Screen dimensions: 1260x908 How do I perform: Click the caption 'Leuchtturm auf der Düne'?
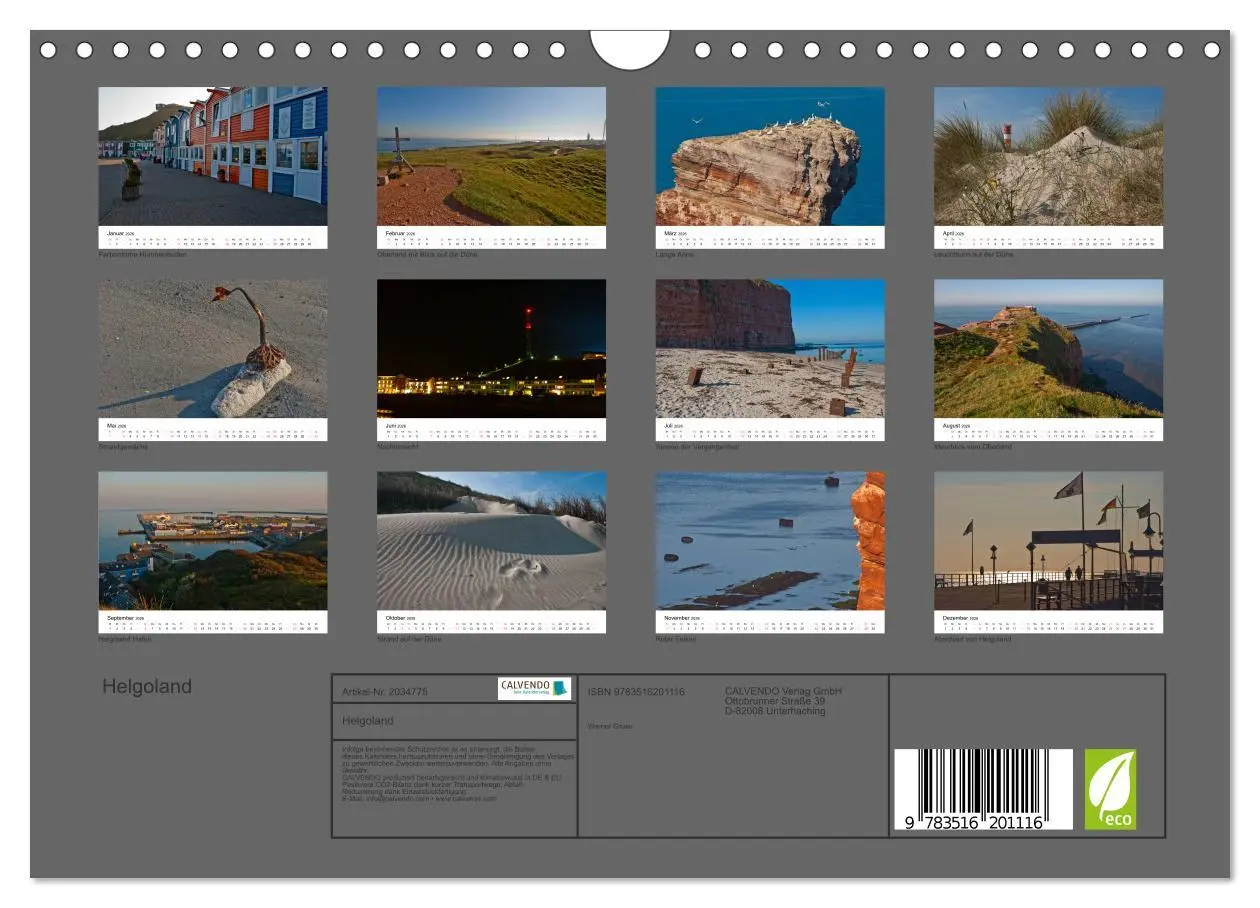(x=973, y=255)
